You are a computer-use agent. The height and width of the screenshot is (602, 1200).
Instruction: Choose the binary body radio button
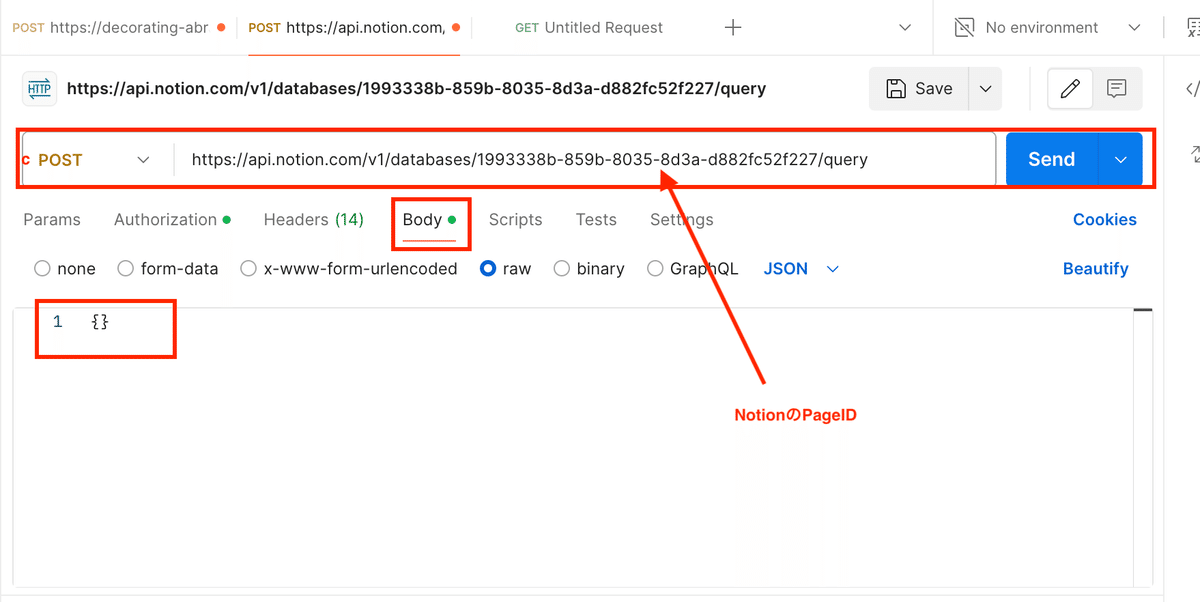click(x=562, y=269)
